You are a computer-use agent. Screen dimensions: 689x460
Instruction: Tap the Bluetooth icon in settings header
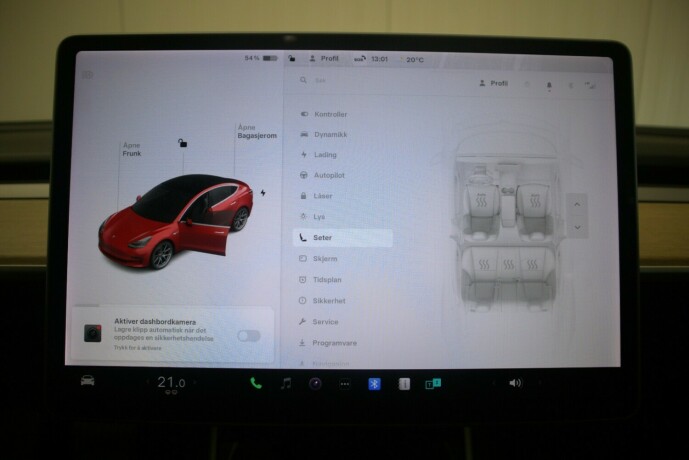coord(570,86)
